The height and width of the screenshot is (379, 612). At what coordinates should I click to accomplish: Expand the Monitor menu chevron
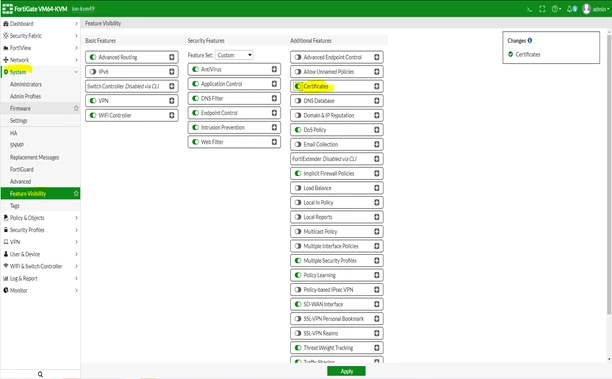tap(76, 290)
